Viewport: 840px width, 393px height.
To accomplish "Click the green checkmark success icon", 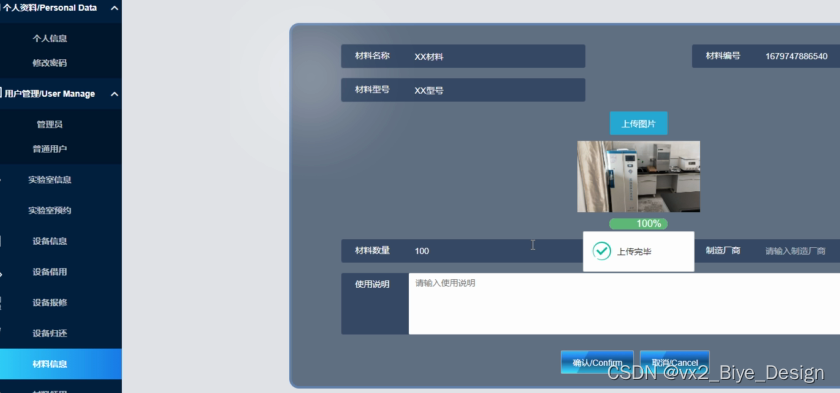I will pyautogui.click(x=602, y=251).
